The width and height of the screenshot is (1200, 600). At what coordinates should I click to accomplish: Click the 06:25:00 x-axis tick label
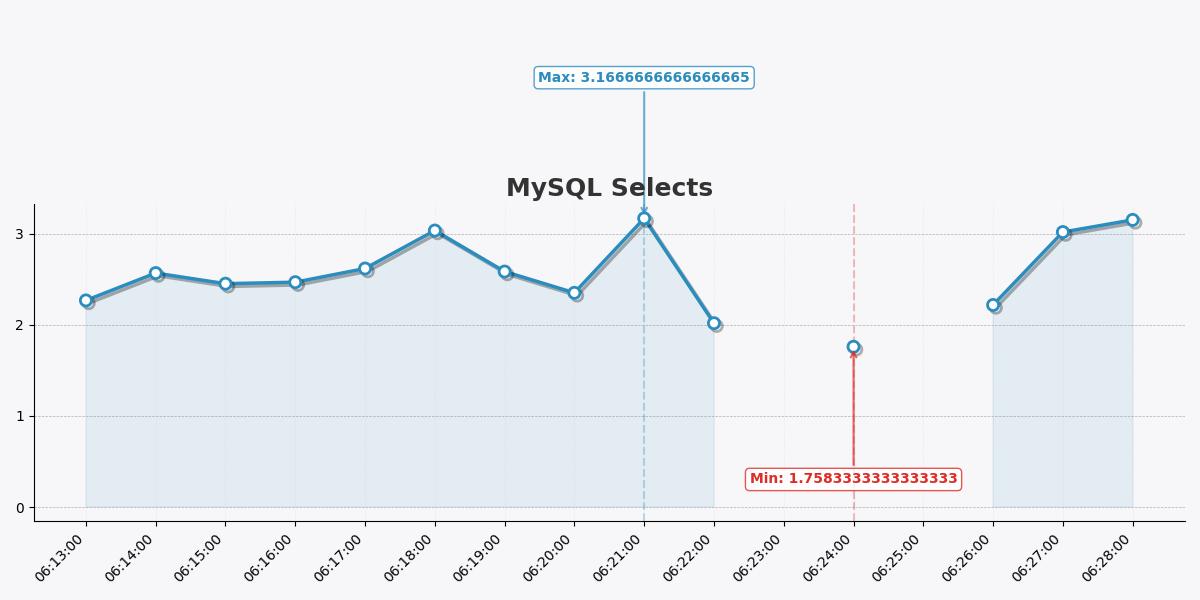click(x=898, y=558)
